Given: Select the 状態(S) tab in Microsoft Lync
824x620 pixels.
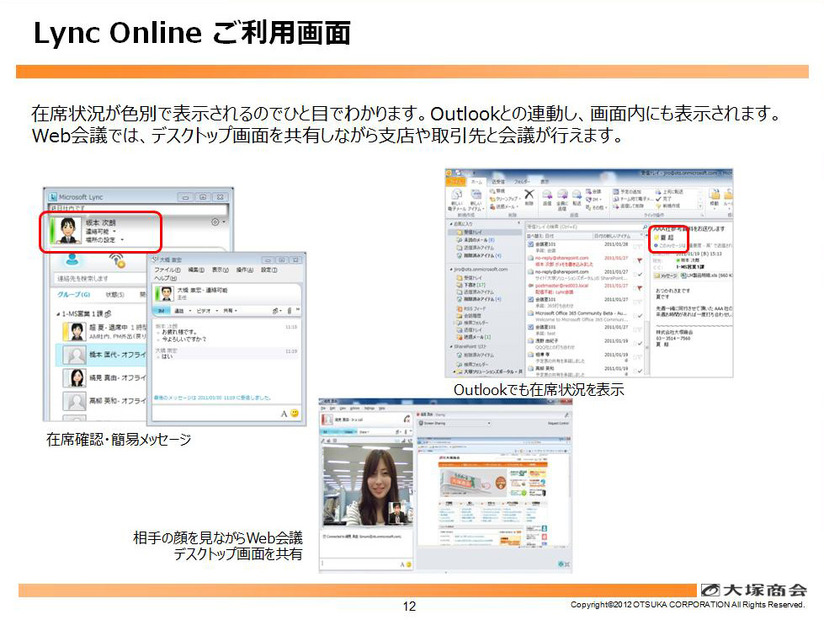Looking at the screenshot, I should (115, 295).
